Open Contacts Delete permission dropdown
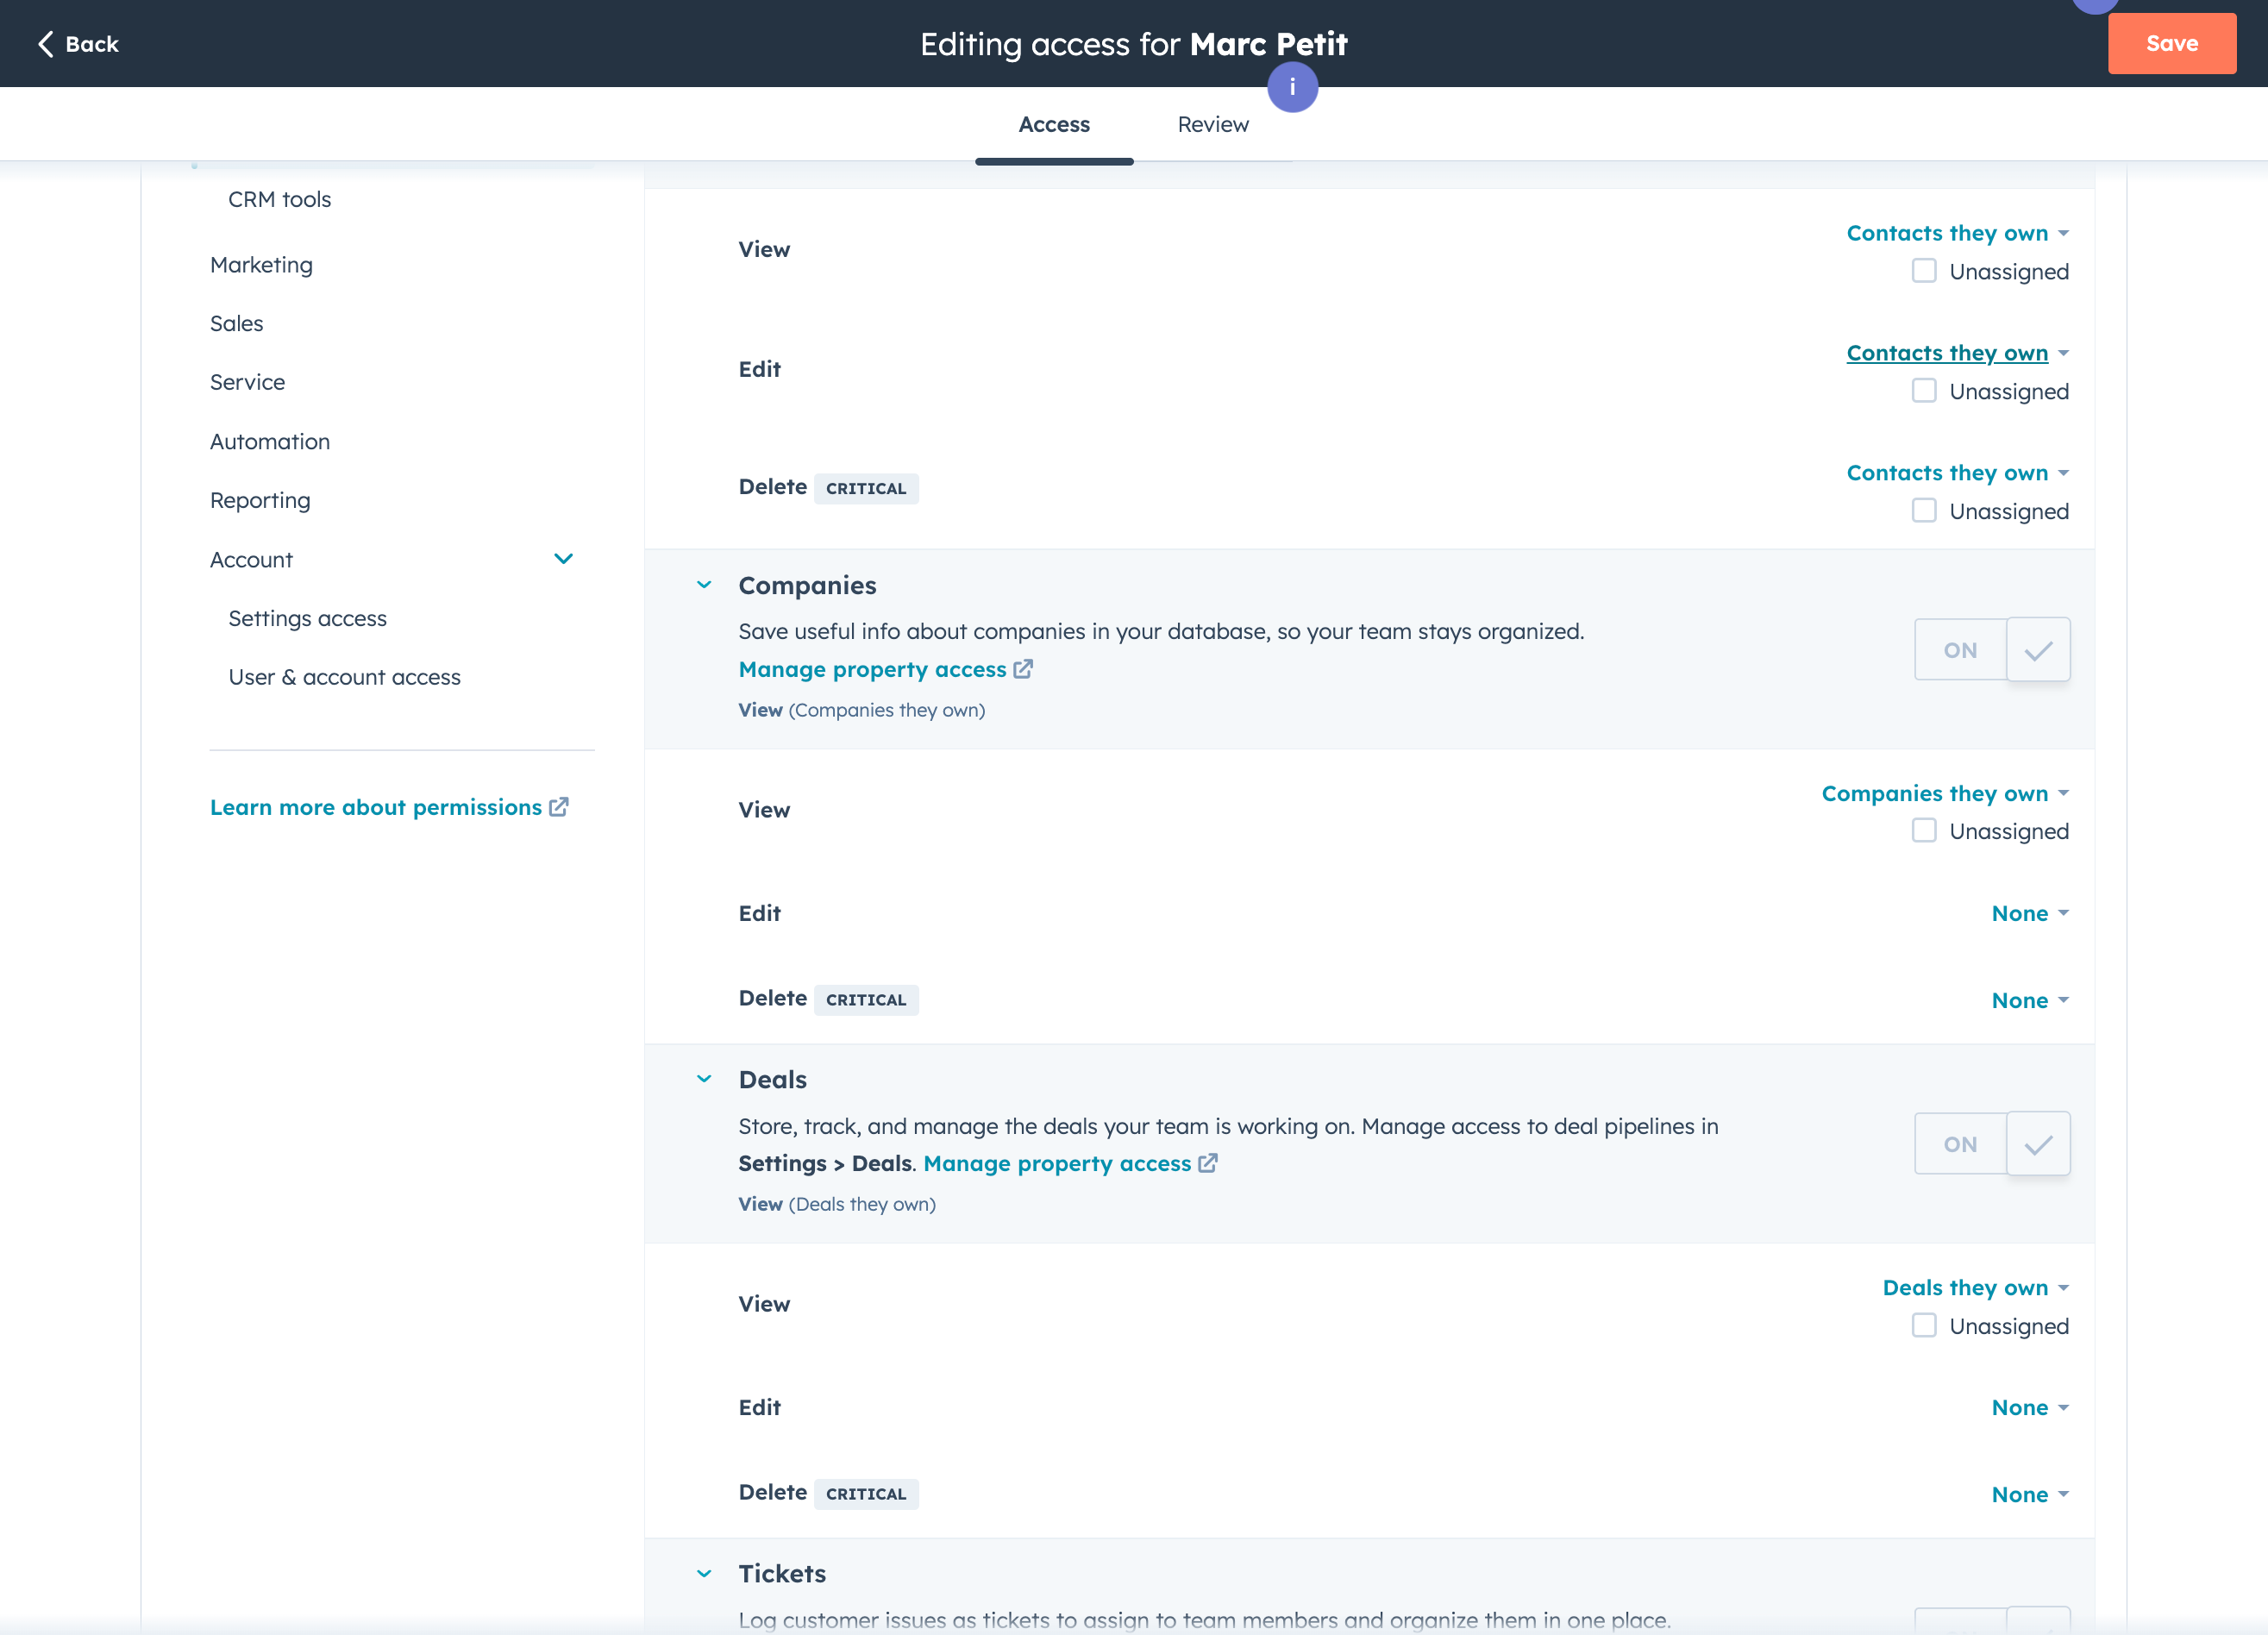2268x1635 pixels. (x=1957, y=473)
